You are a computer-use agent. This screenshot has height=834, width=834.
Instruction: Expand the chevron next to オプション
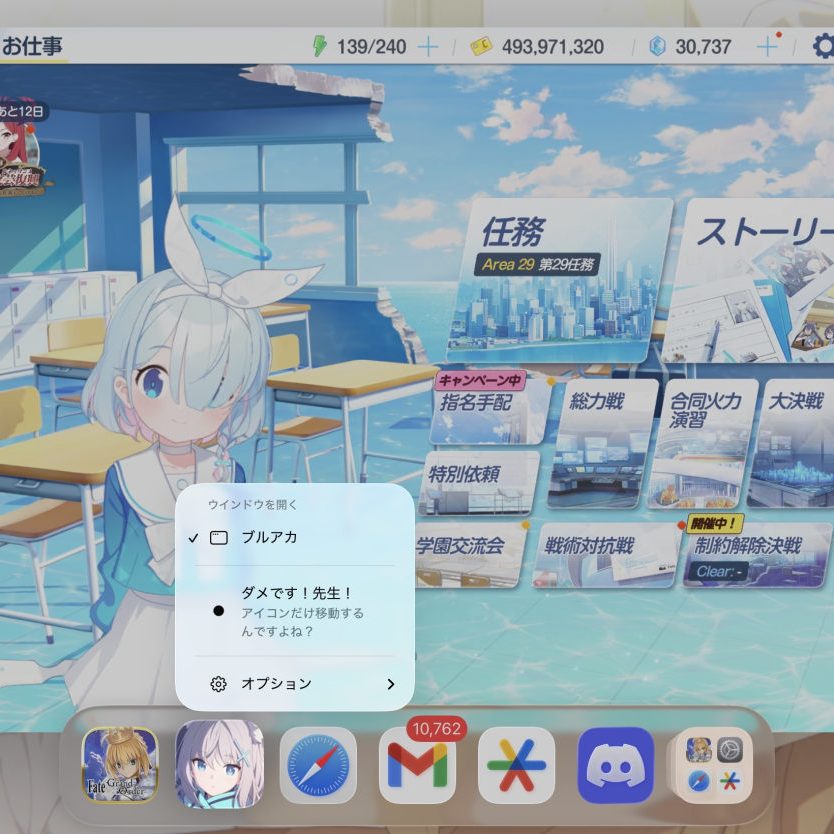click(391, 684)
